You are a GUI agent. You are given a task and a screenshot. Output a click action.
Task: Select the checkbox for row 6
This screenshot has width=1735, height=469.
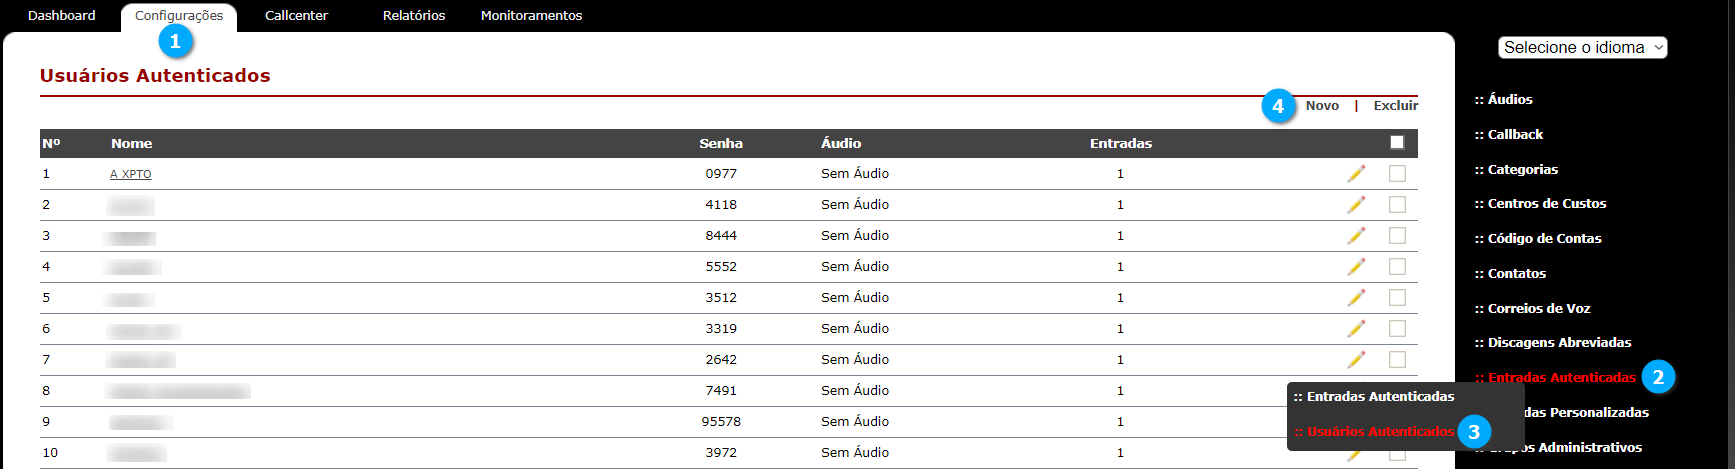1397,329
